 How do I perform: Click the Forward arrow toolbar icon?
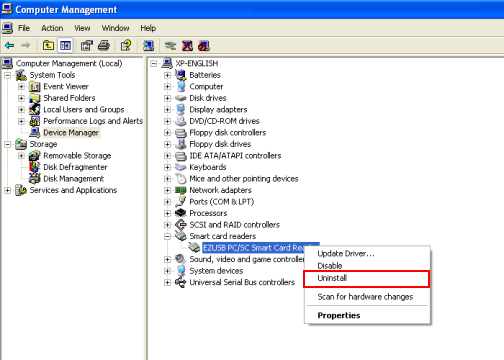tap(26, 45)
